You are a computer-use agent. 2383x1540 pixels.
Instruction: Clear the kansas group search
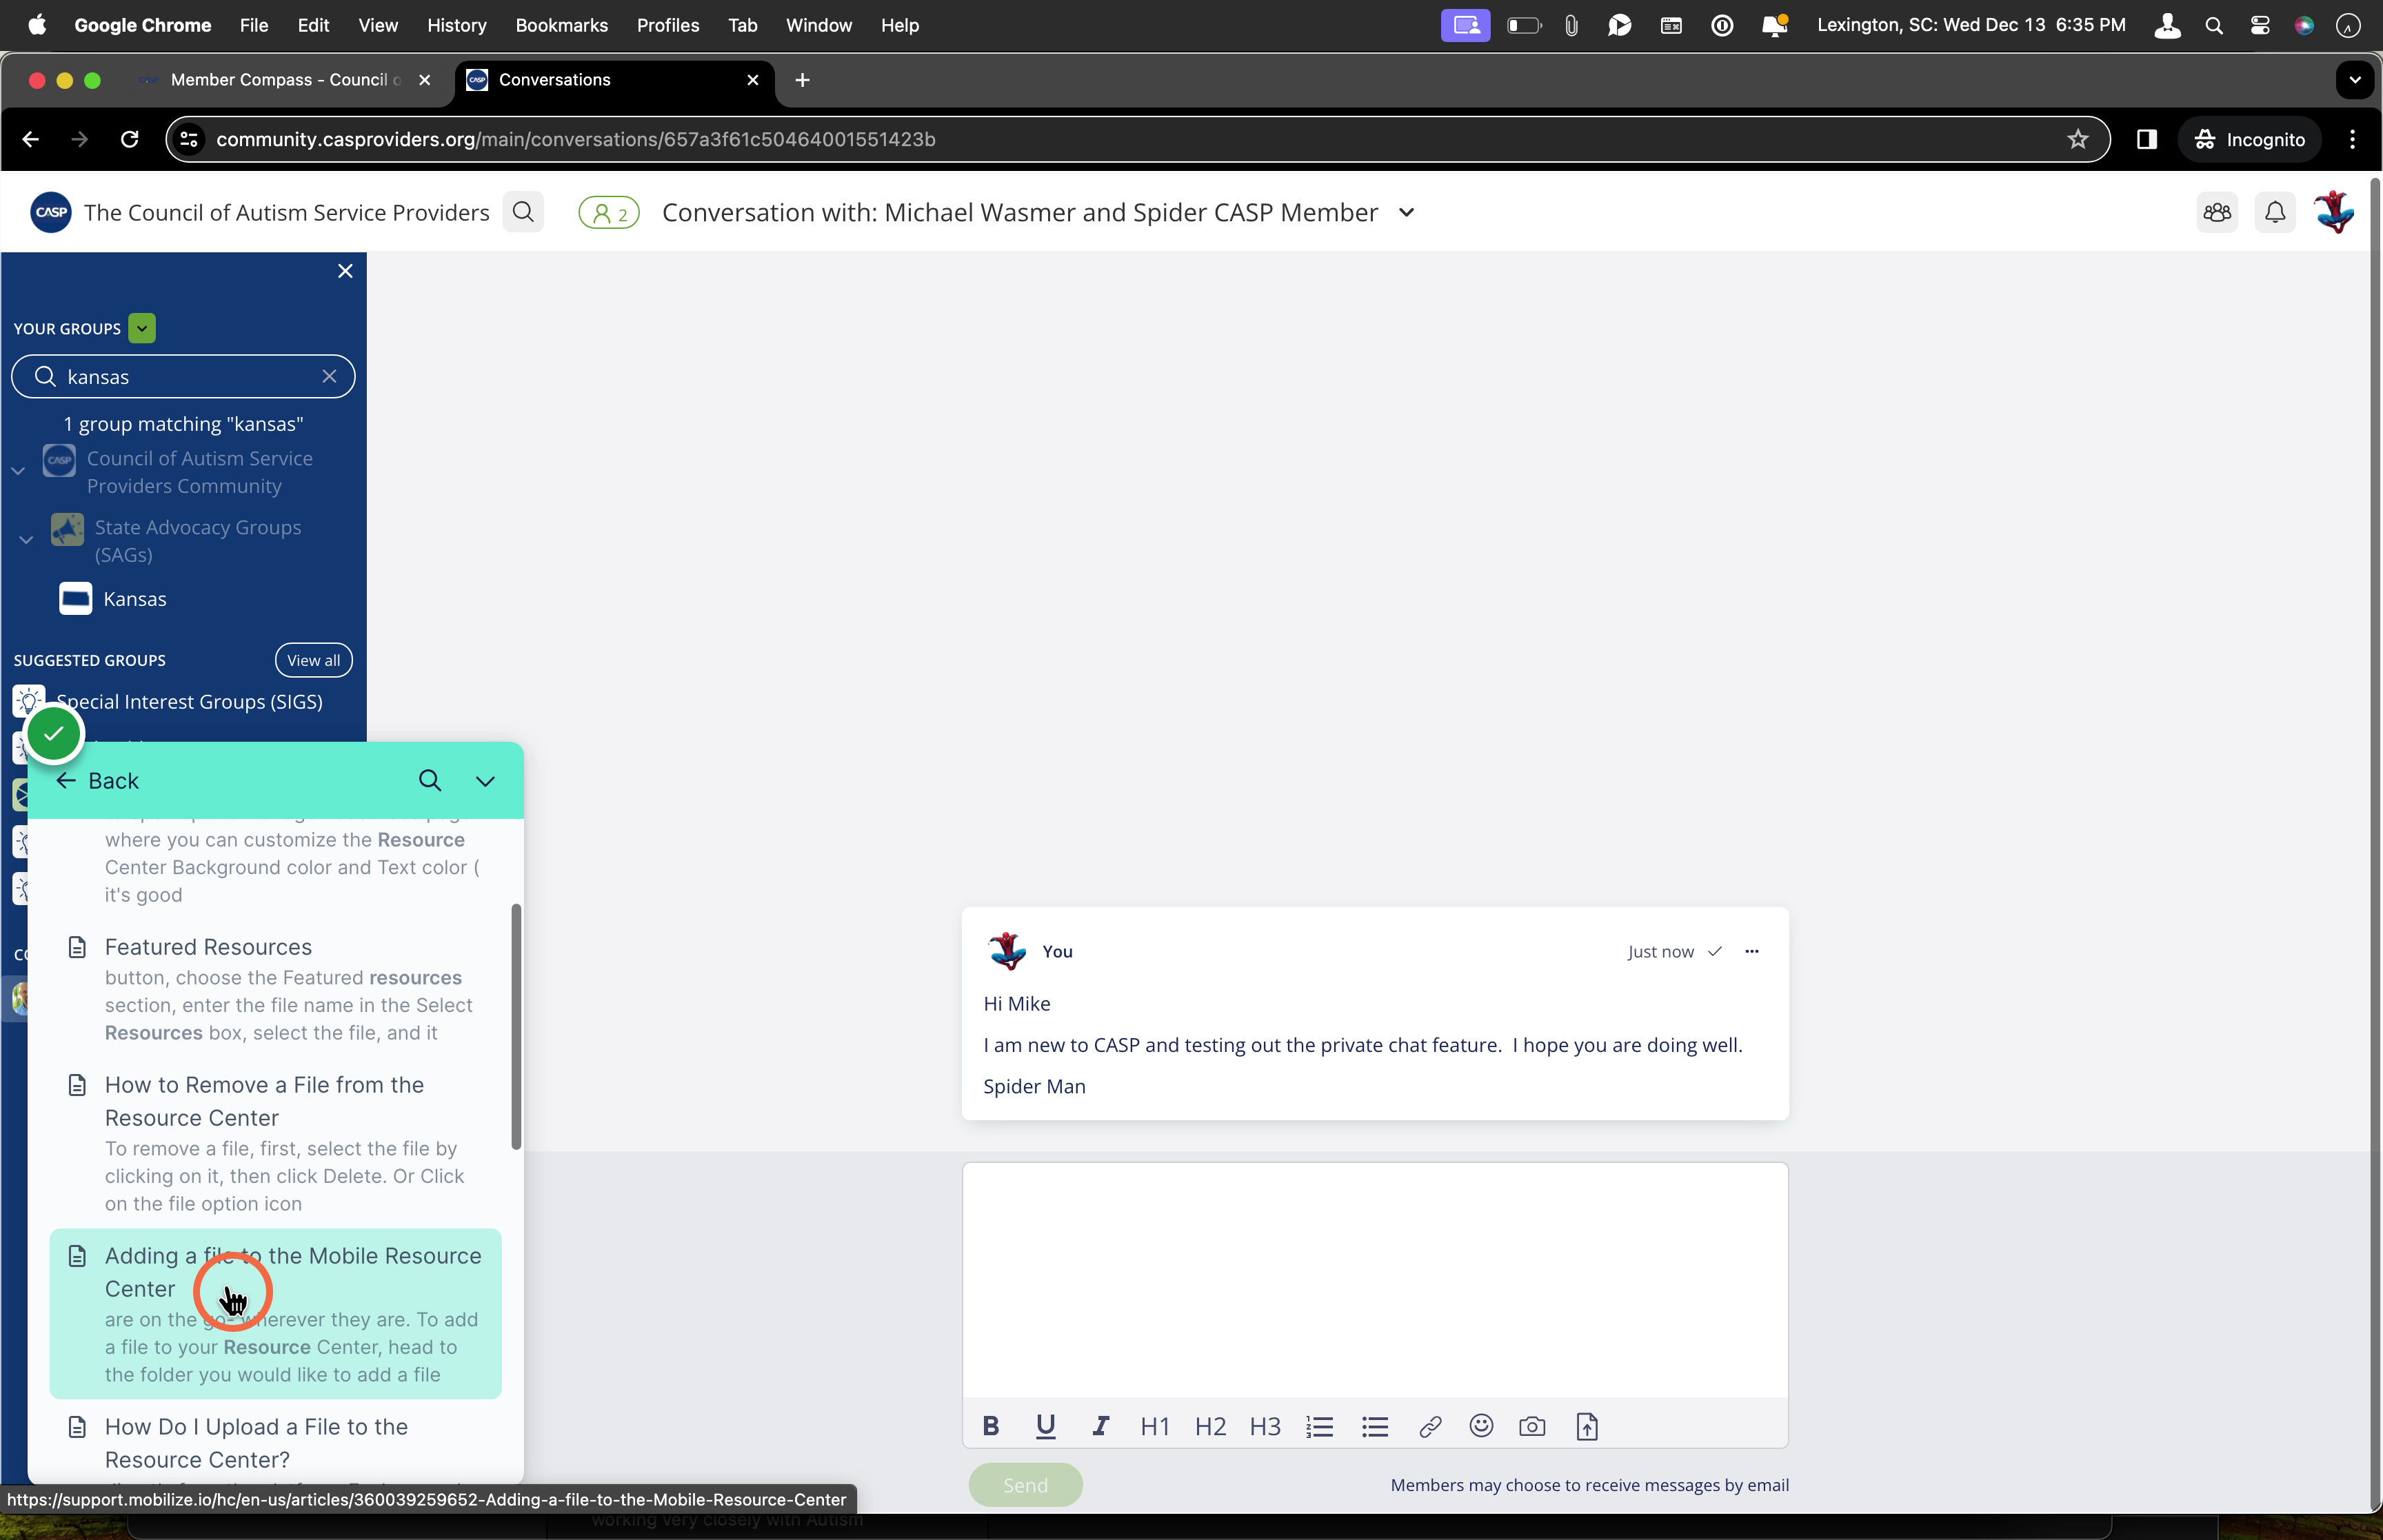tap(329, 376)
